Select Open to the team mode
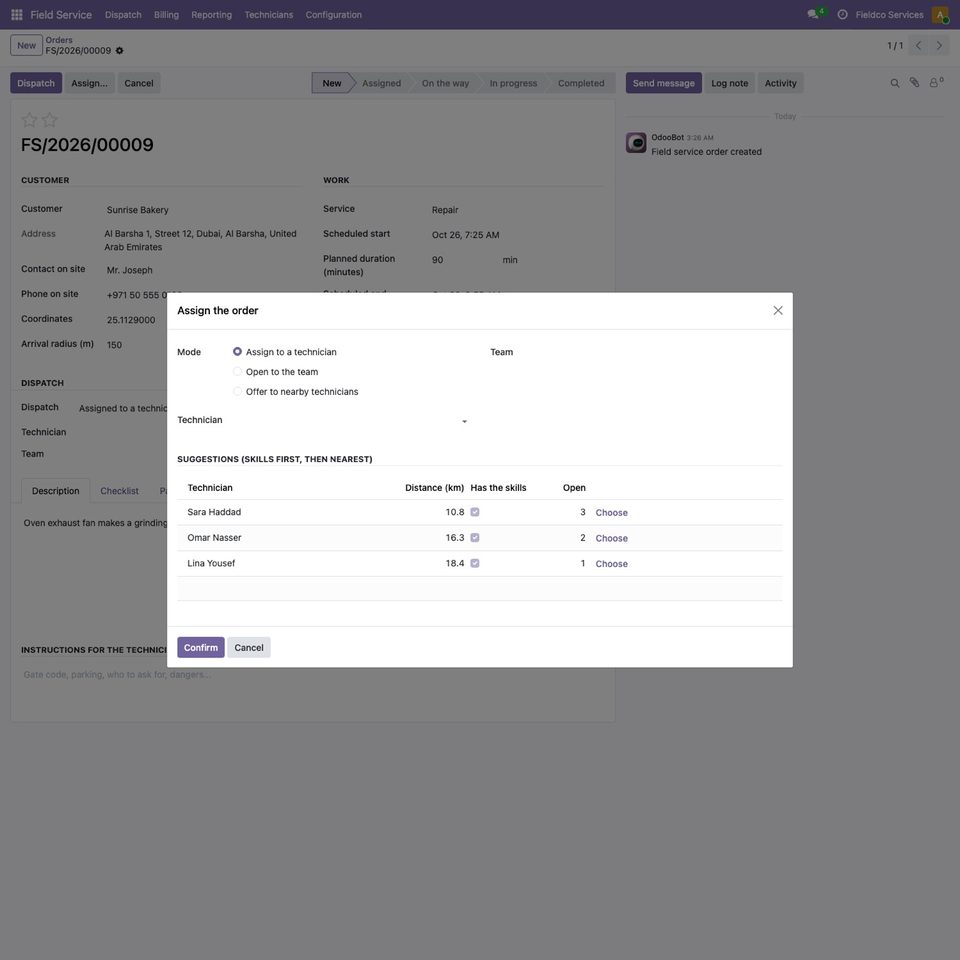 pos(238,372)
